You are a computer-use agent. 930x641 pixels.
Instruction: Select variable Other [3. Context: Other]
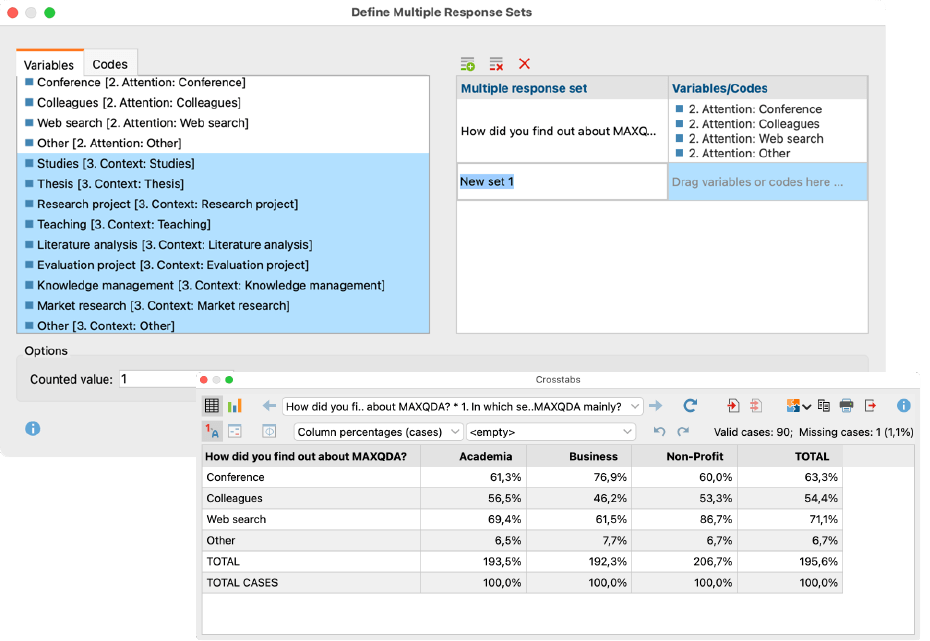coord(223,326)
